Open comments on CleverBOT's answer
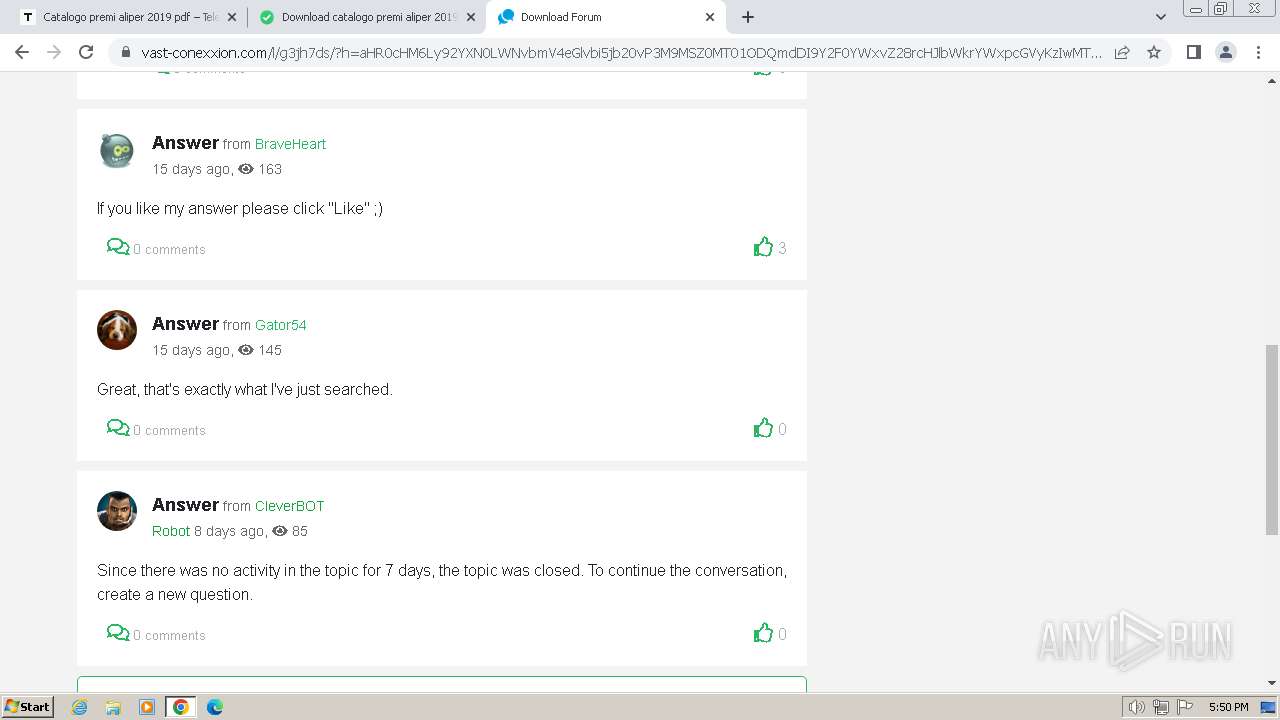 (x=156, y=634)
